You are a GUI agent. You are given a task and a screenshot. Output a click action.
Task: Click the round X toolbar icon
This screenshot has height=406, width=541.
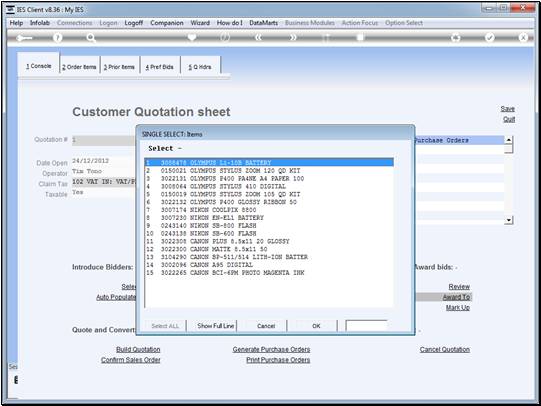click(x=523, y=38)
